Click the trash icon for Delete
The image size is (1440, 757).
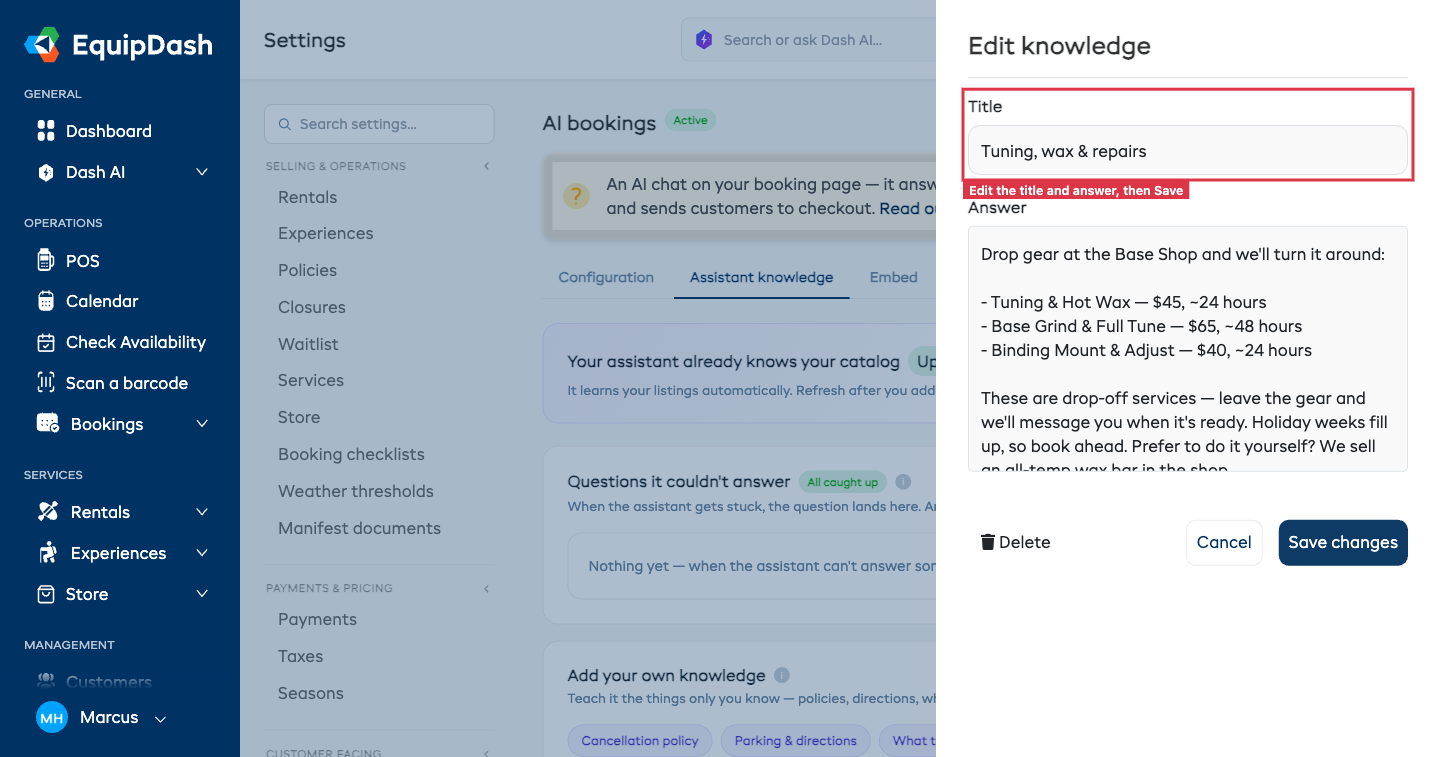click(988, 542)
